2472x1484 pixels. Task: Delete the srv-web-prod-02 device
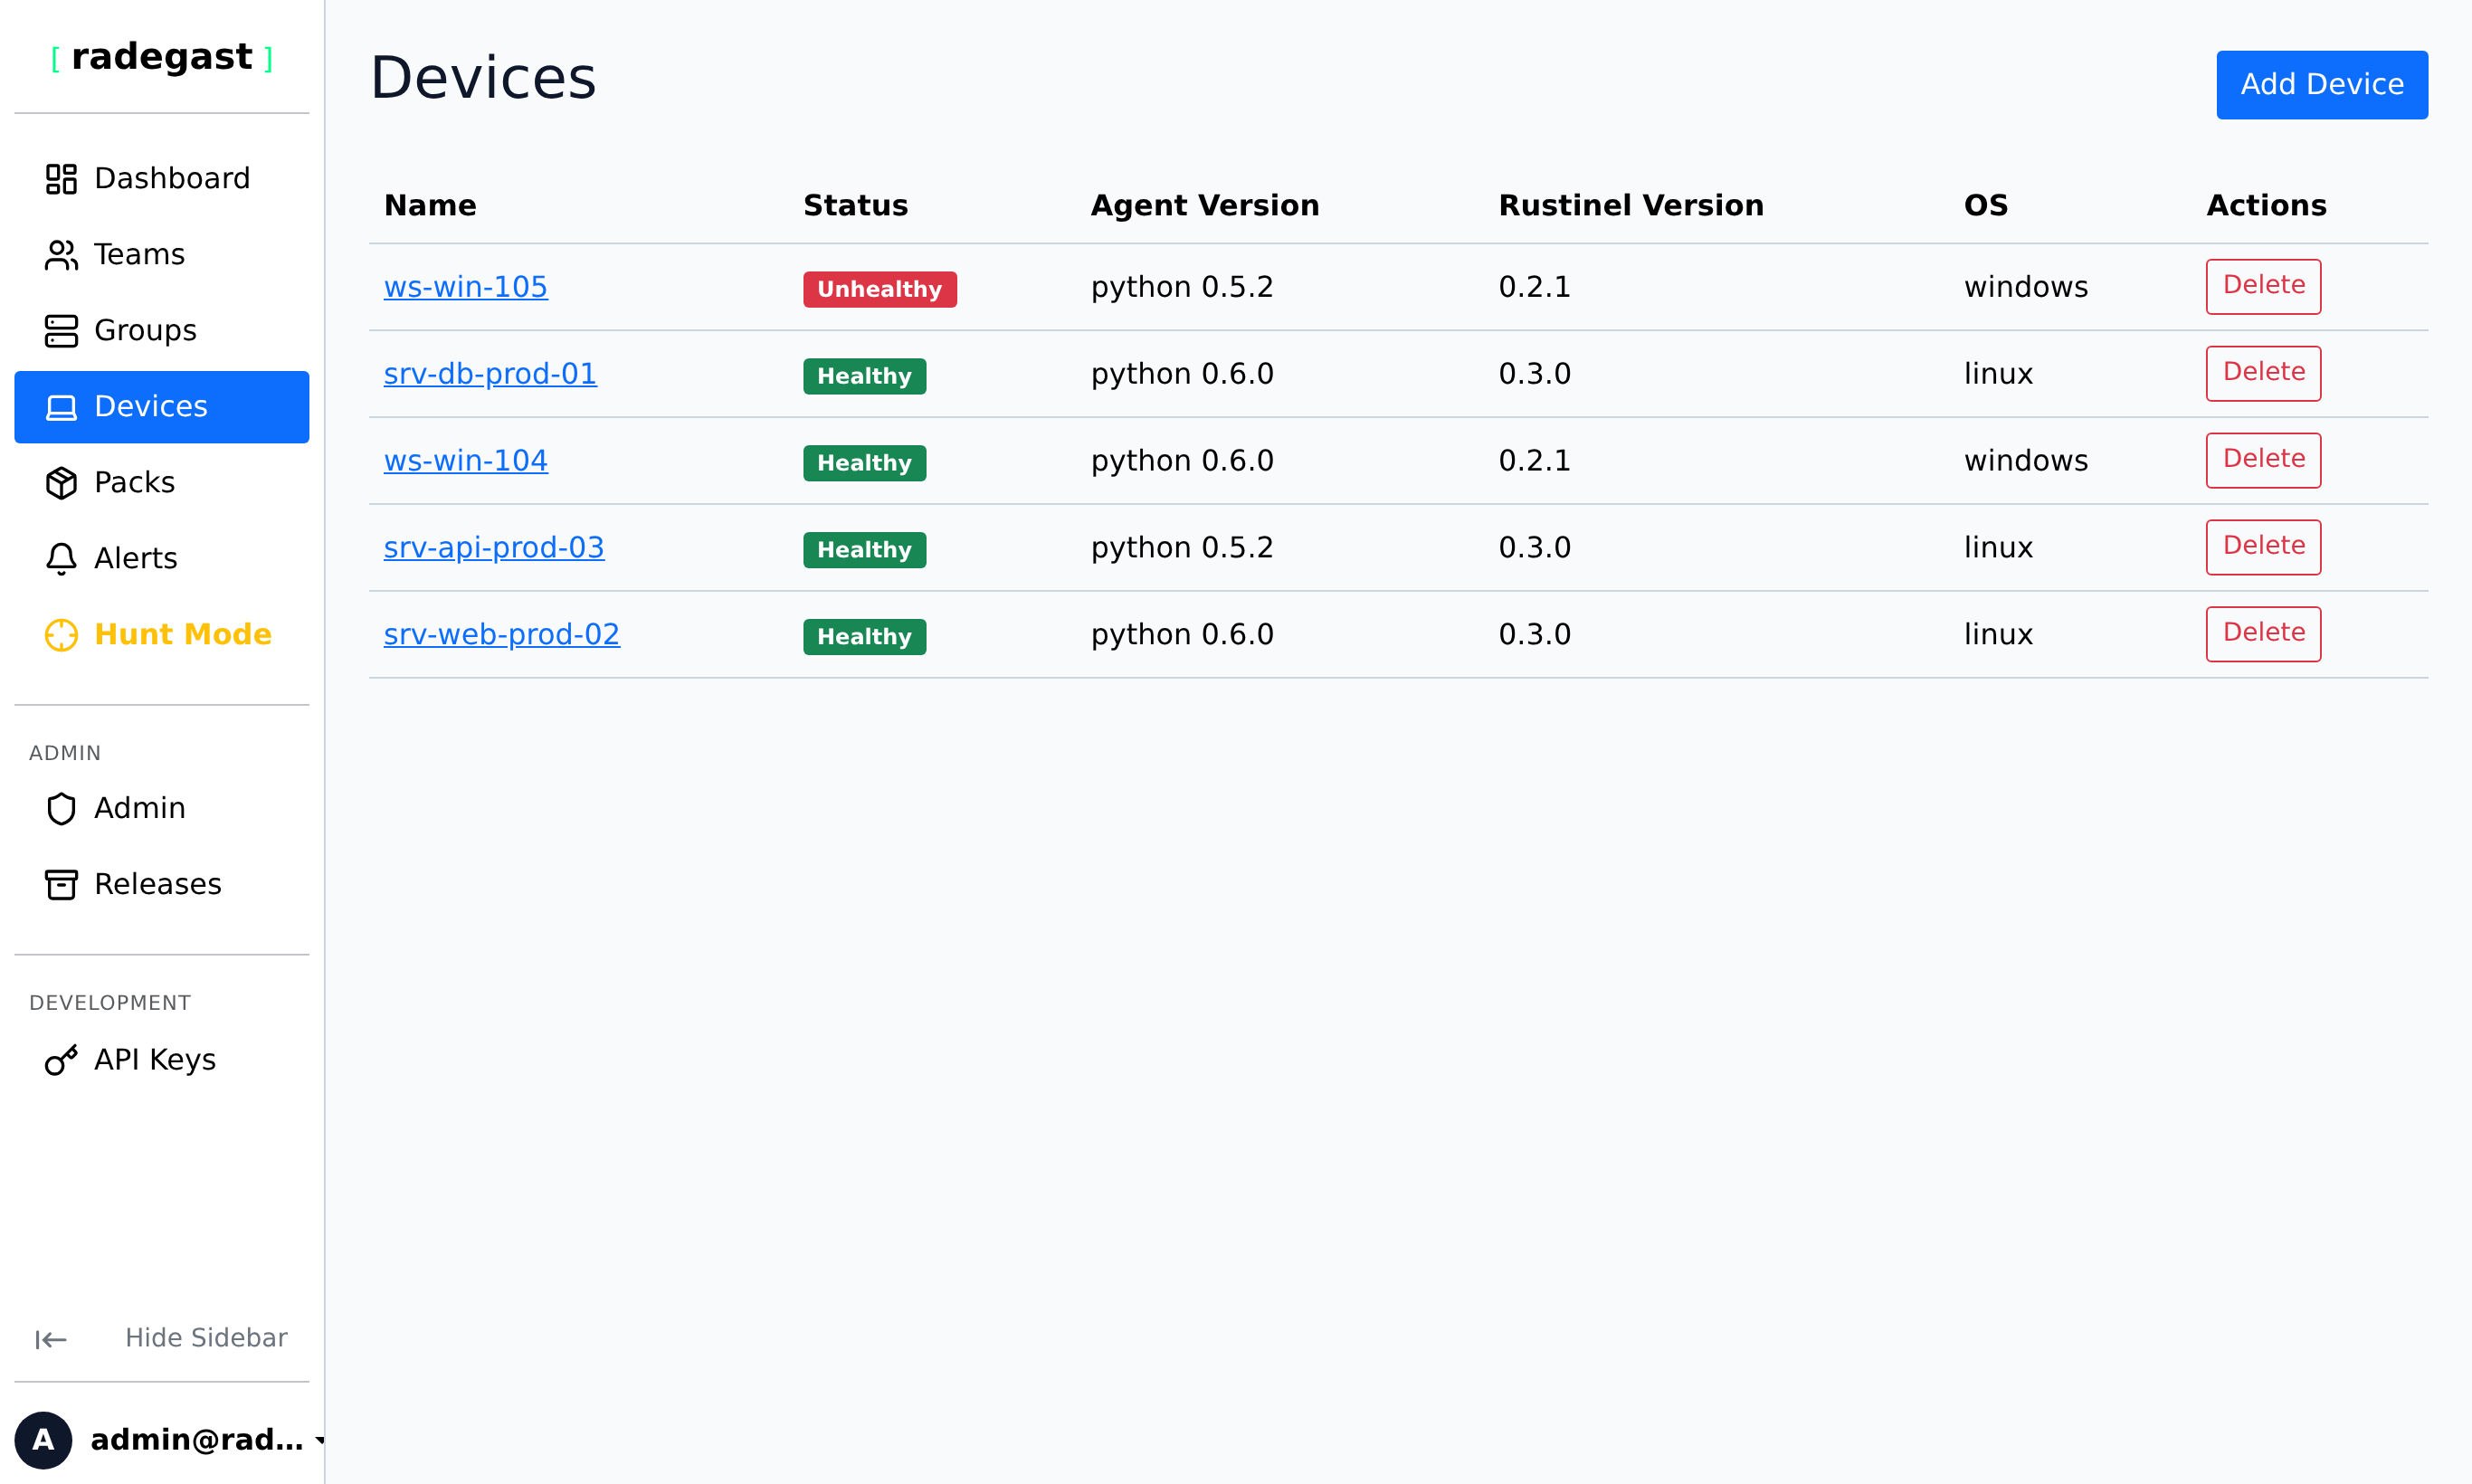2263,635
